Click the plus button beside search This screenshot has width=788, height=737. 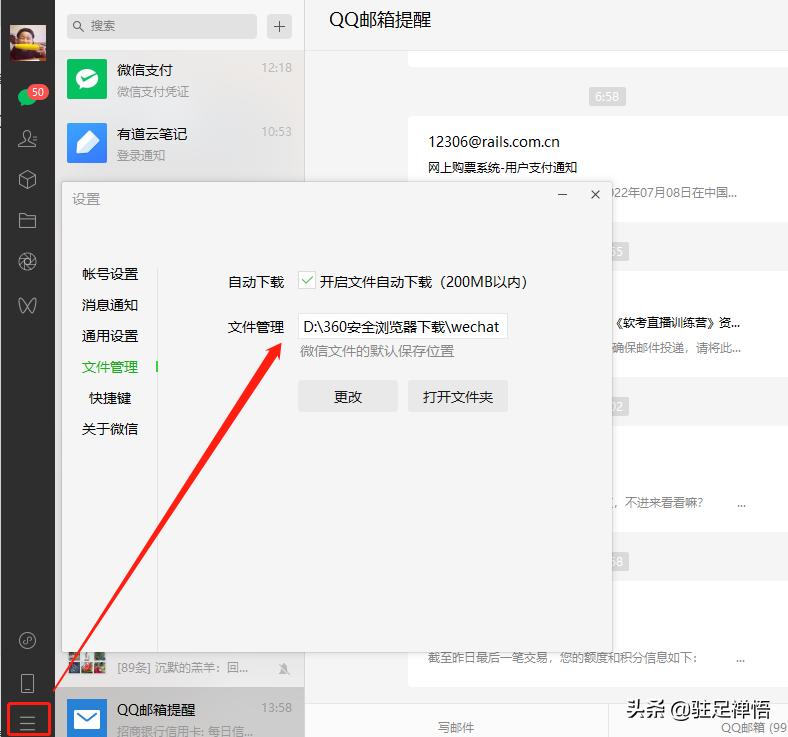coord(279,26)
